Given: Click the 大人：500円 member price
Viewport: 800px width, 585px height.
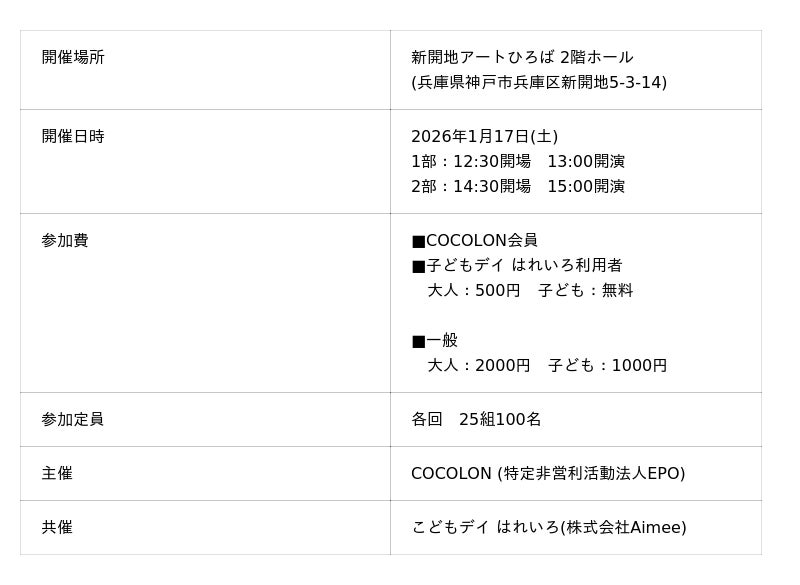Looking at the screenshot, I should coord(474,290).
